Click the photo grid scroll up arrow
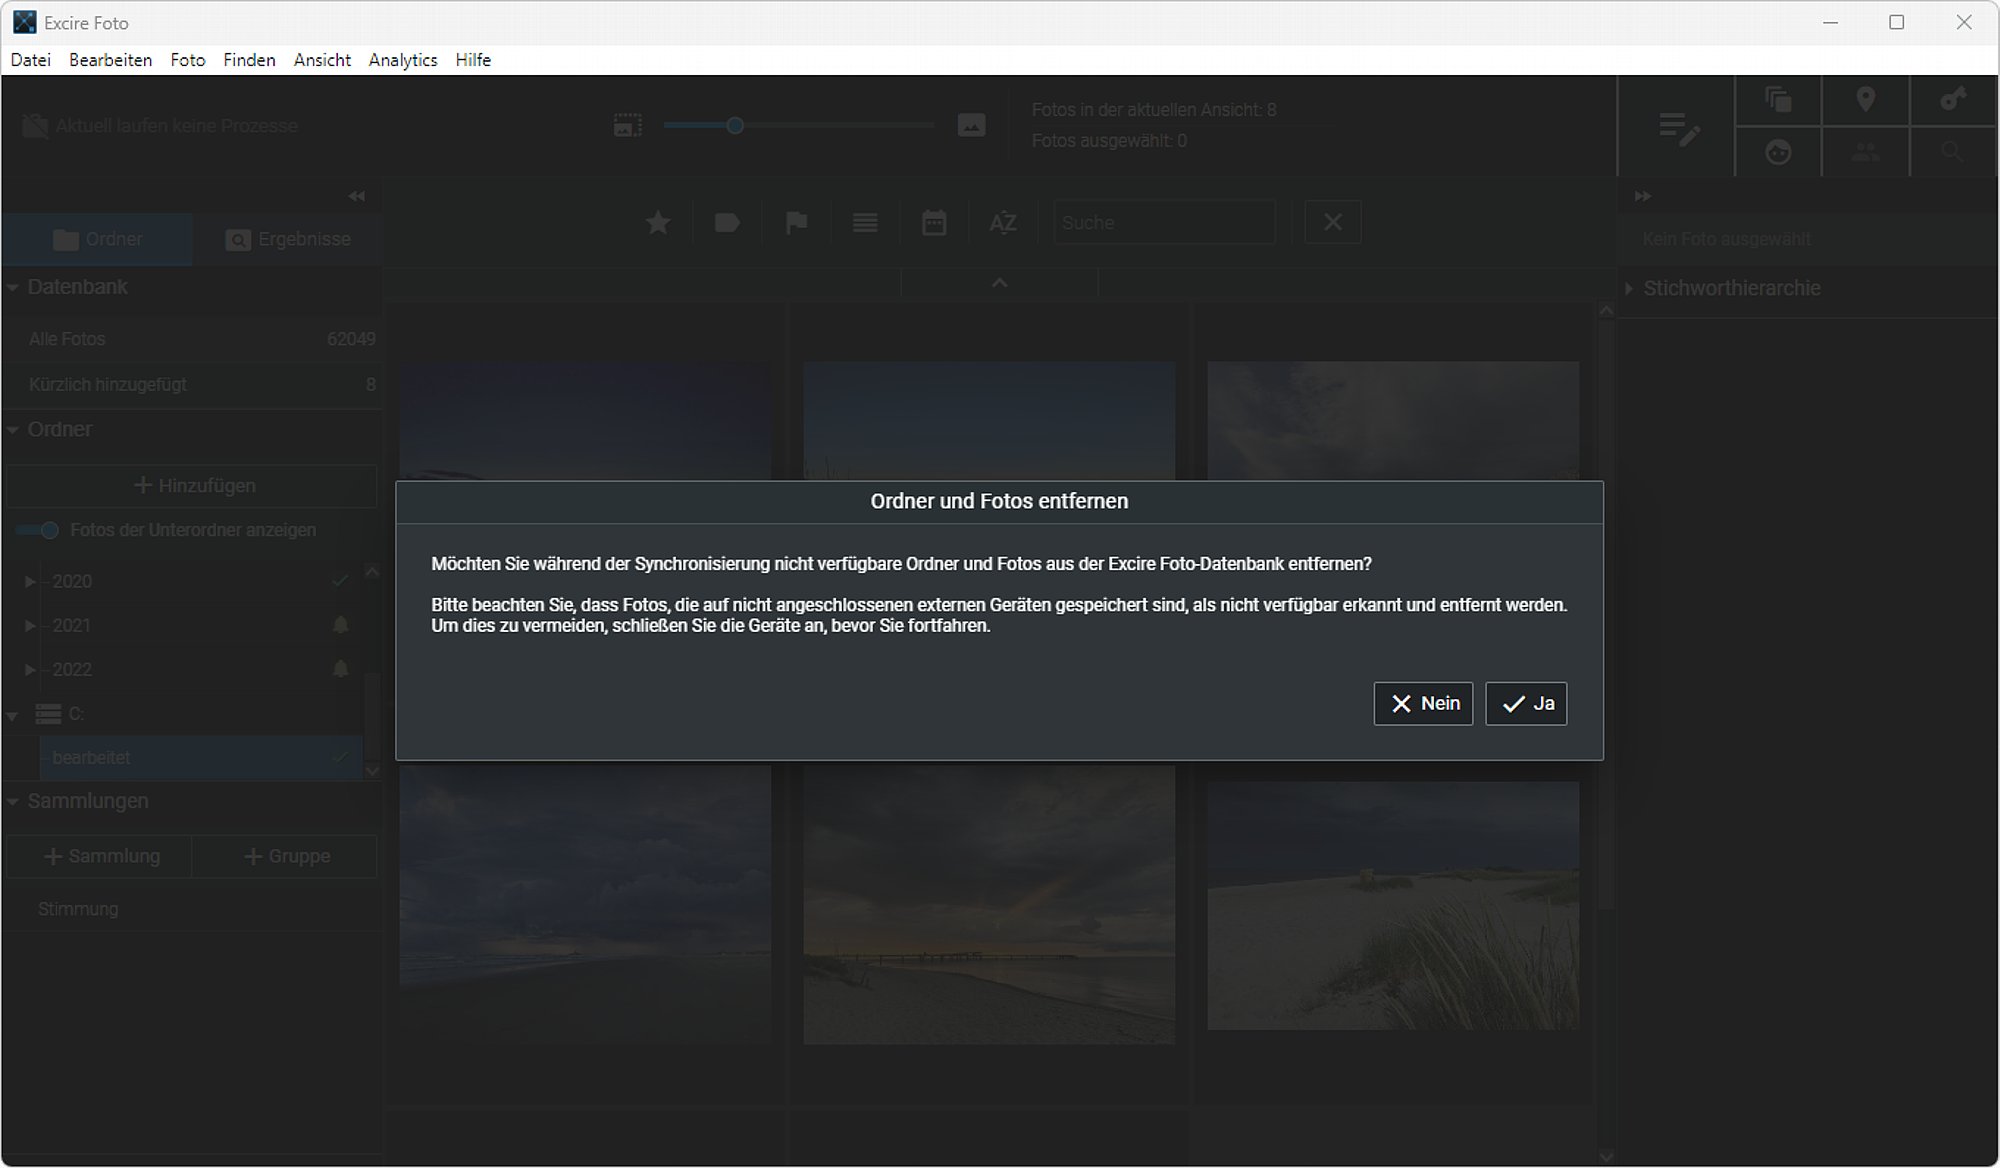2000x1168 pixels. (x=1606, y=311)
